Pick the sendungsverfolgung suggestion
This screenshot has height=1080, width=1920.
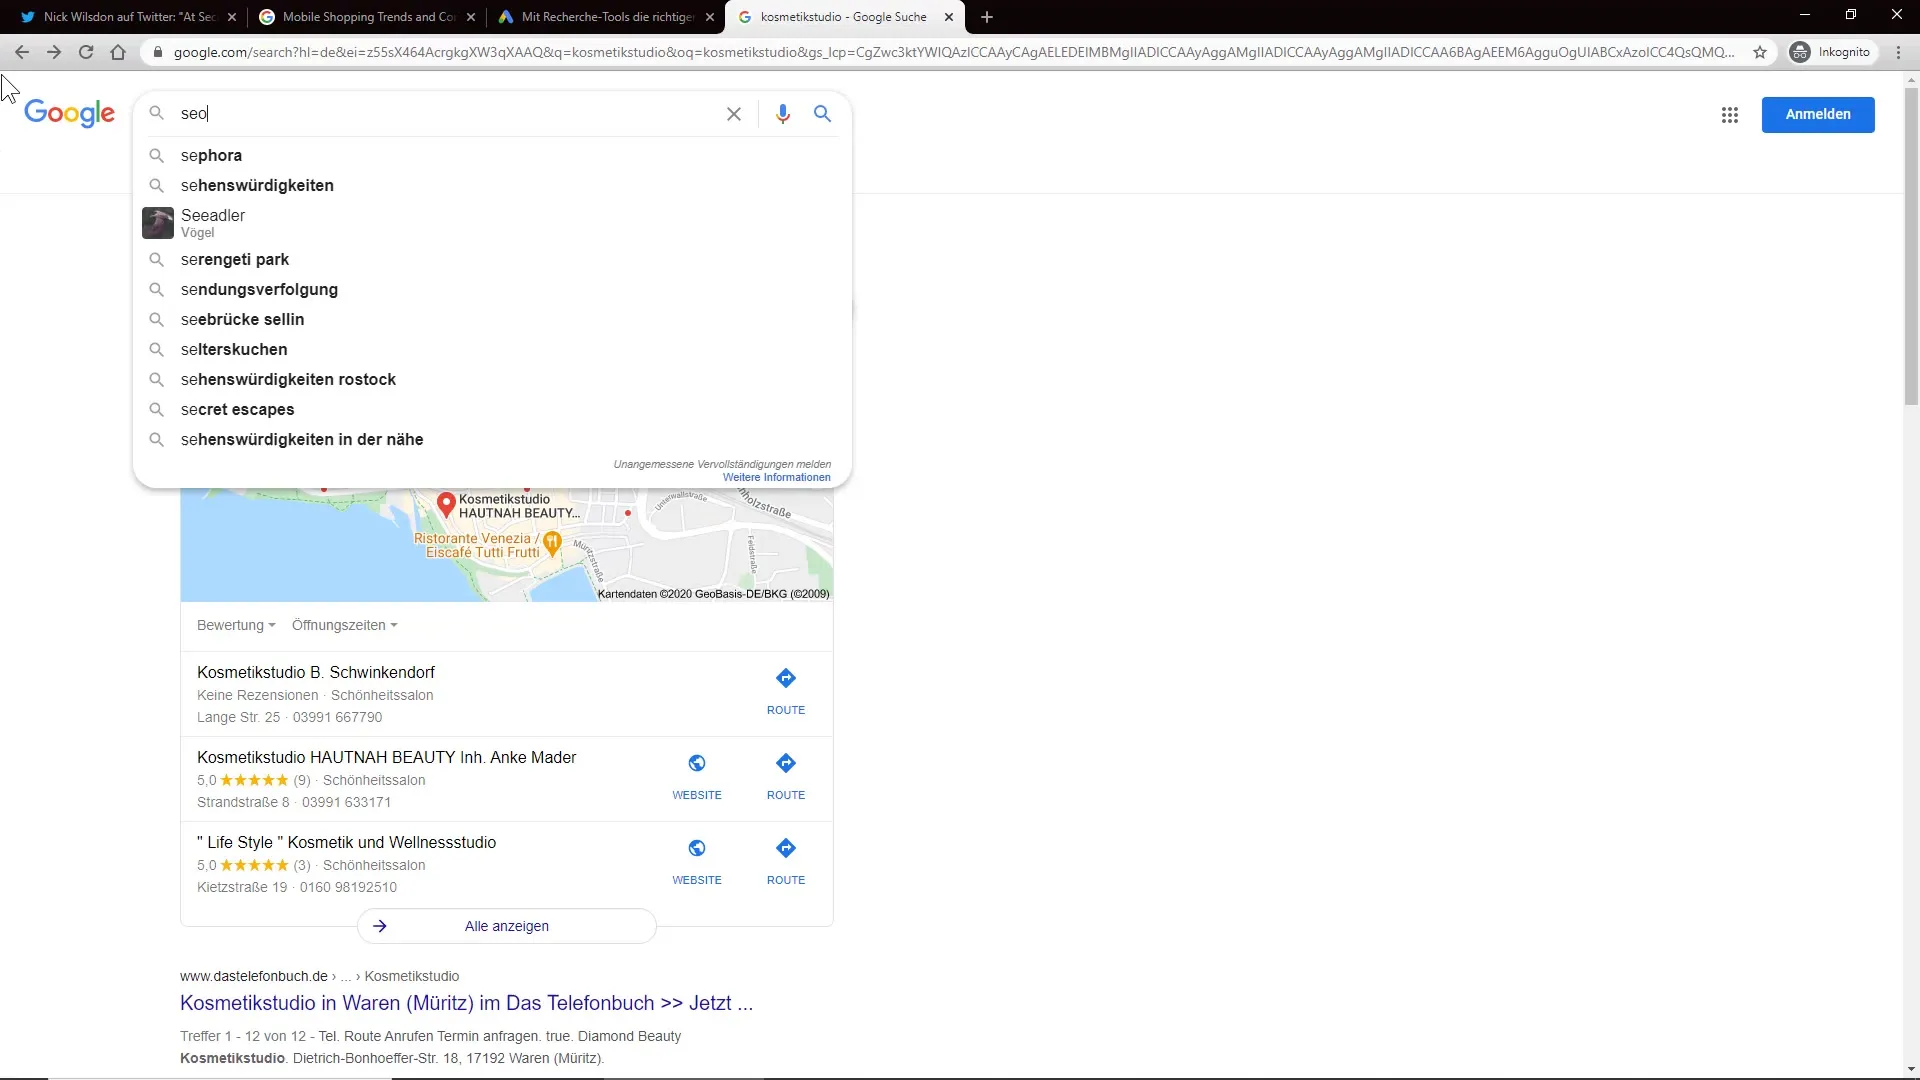tap(492, 290)
